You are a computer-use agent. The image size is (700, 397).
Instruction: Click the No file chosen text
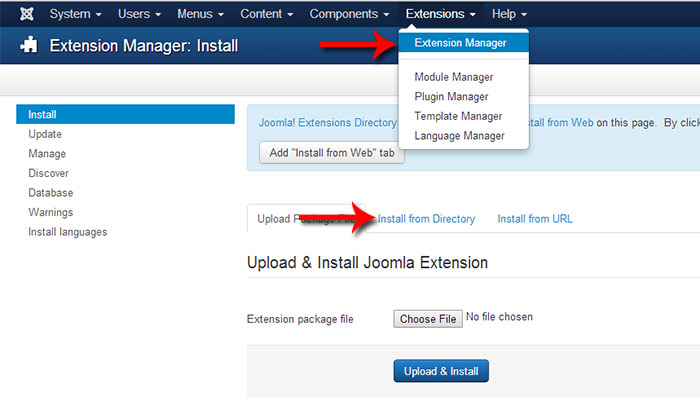[x=499, y=317]
